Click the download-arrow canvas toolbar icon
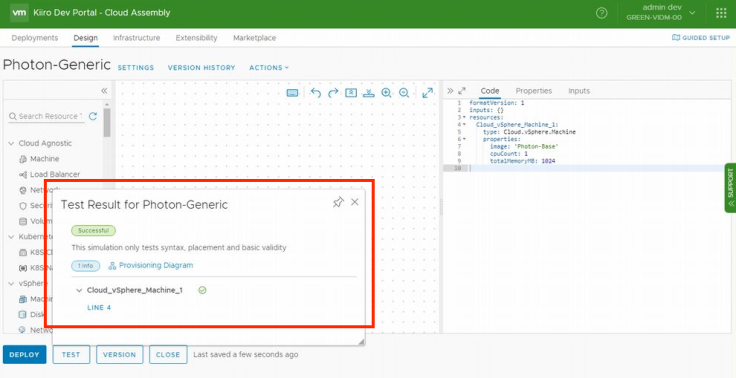The height and width of the screenshot is (378, 736). [368, 93]
